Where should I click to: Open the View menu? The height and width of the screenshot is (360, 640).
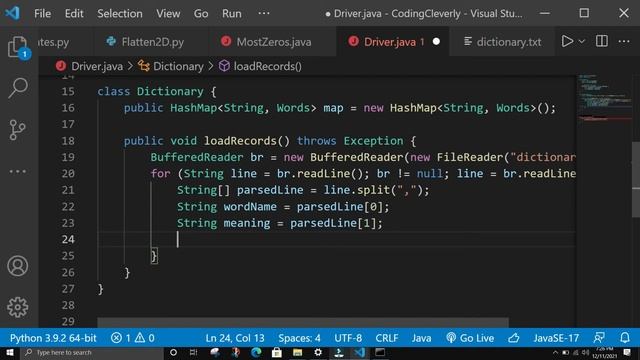coord(168,13)
